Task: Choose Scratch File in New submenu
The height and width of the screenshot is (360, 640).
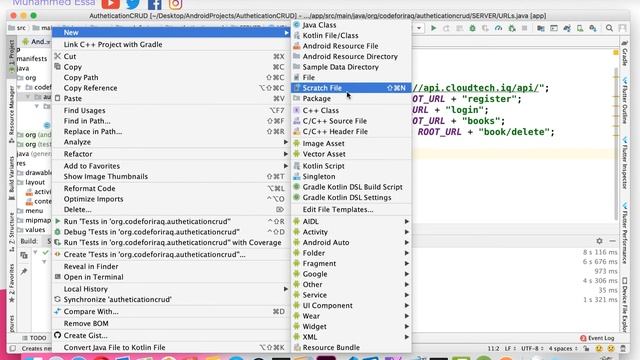Action: click(351, 88)
